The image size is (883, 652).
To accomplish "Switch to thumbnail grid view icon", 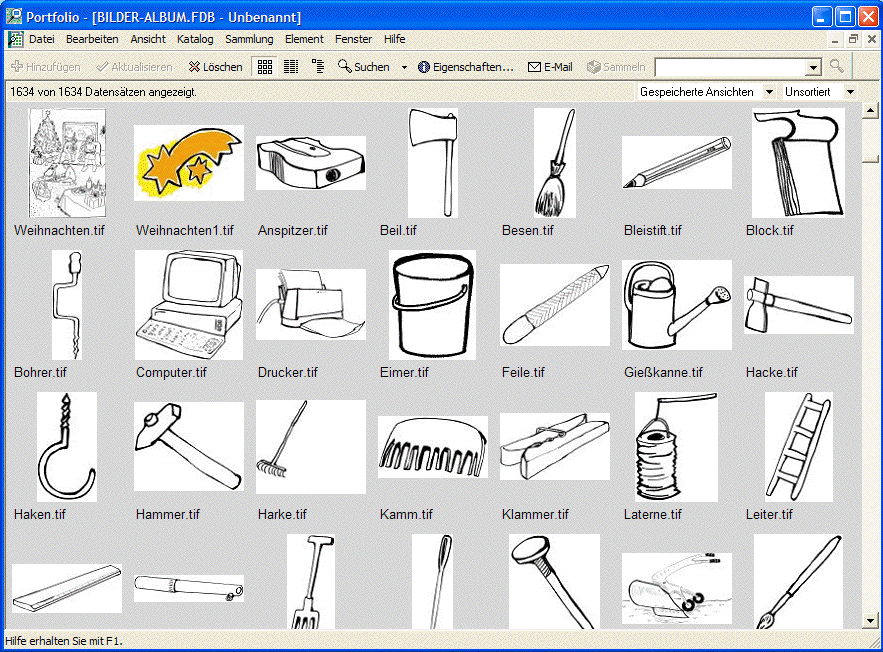I will coord(265,67).
